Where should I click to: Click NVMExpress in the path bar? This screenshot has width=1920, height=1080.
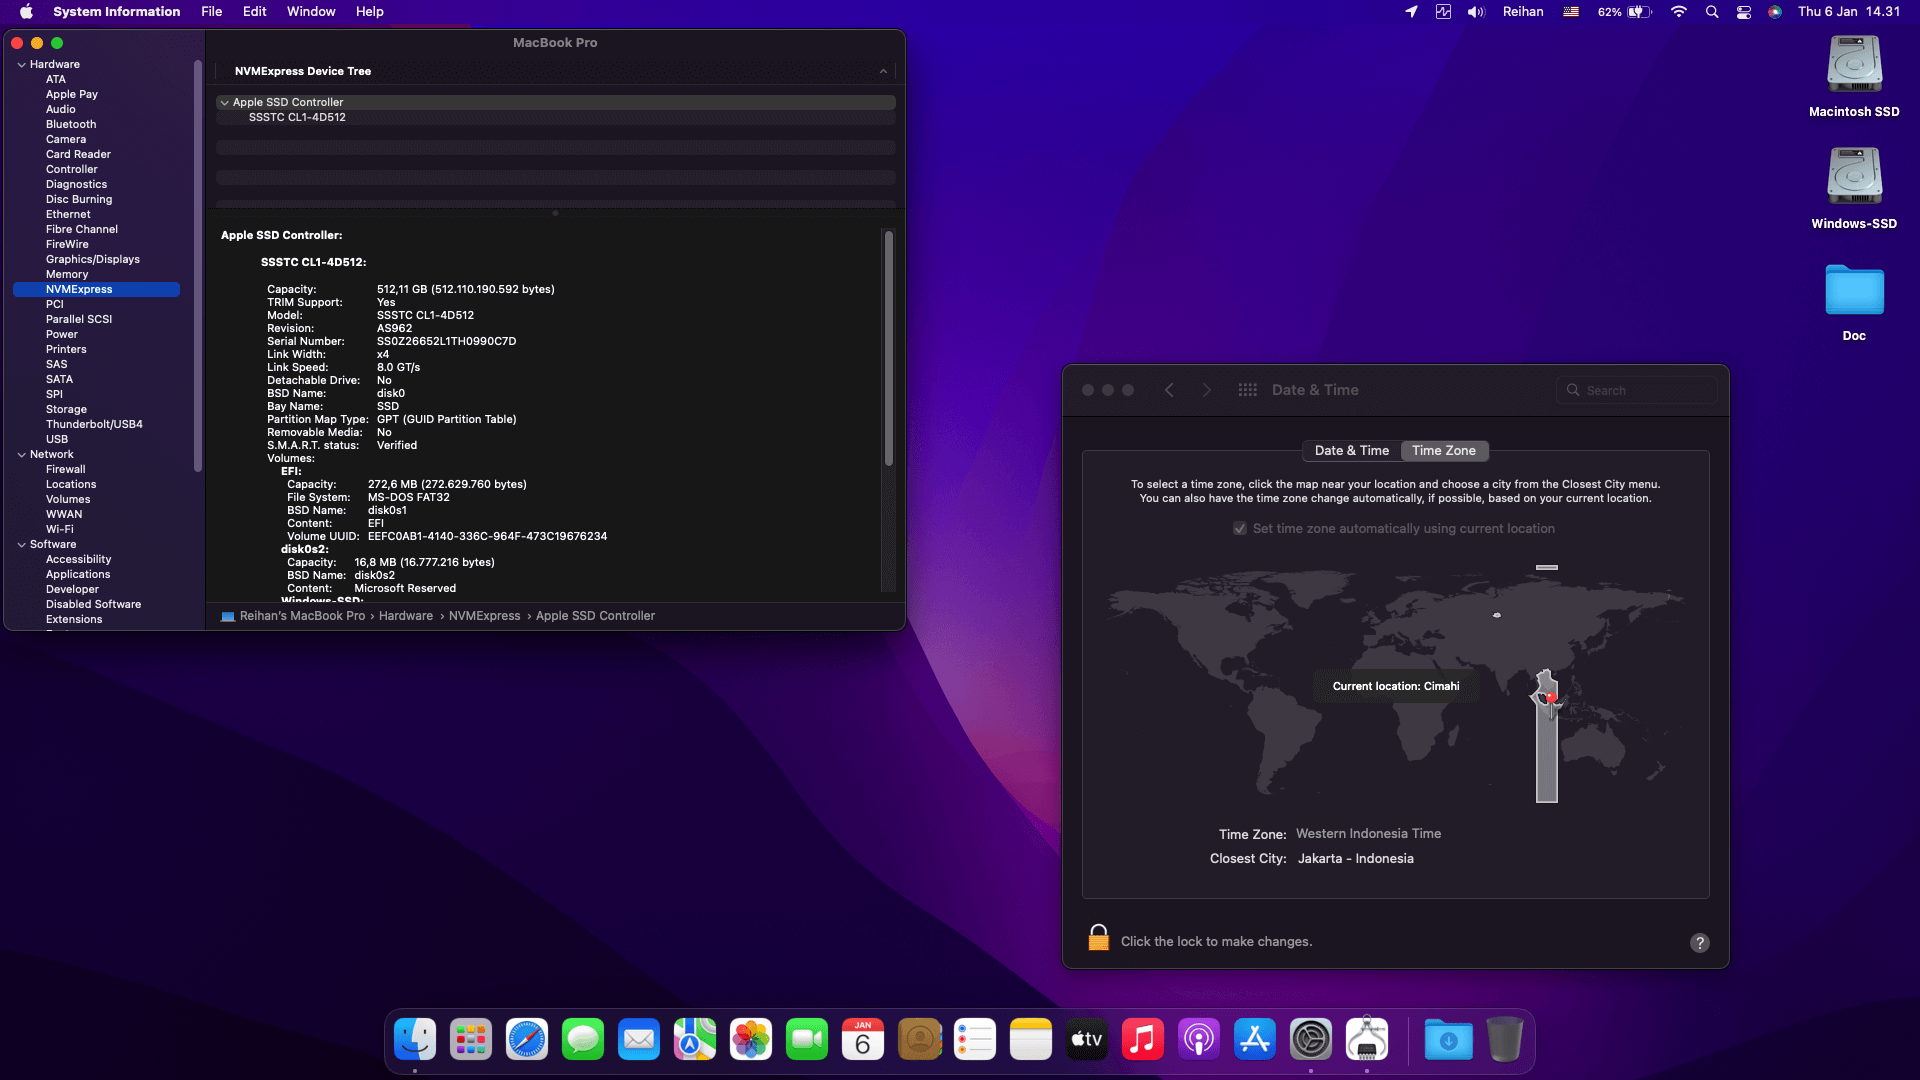tap(484, 616)
